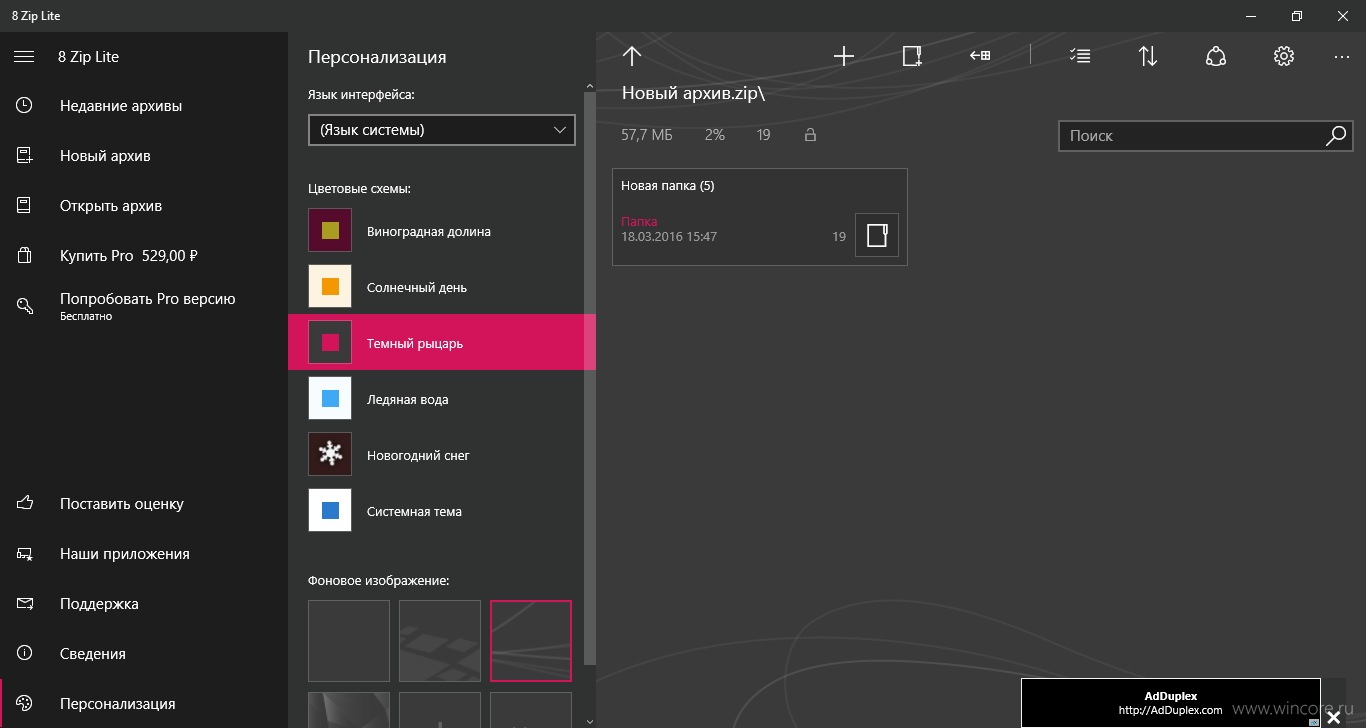Click the key icon for Pro trial

click(25, 305)
